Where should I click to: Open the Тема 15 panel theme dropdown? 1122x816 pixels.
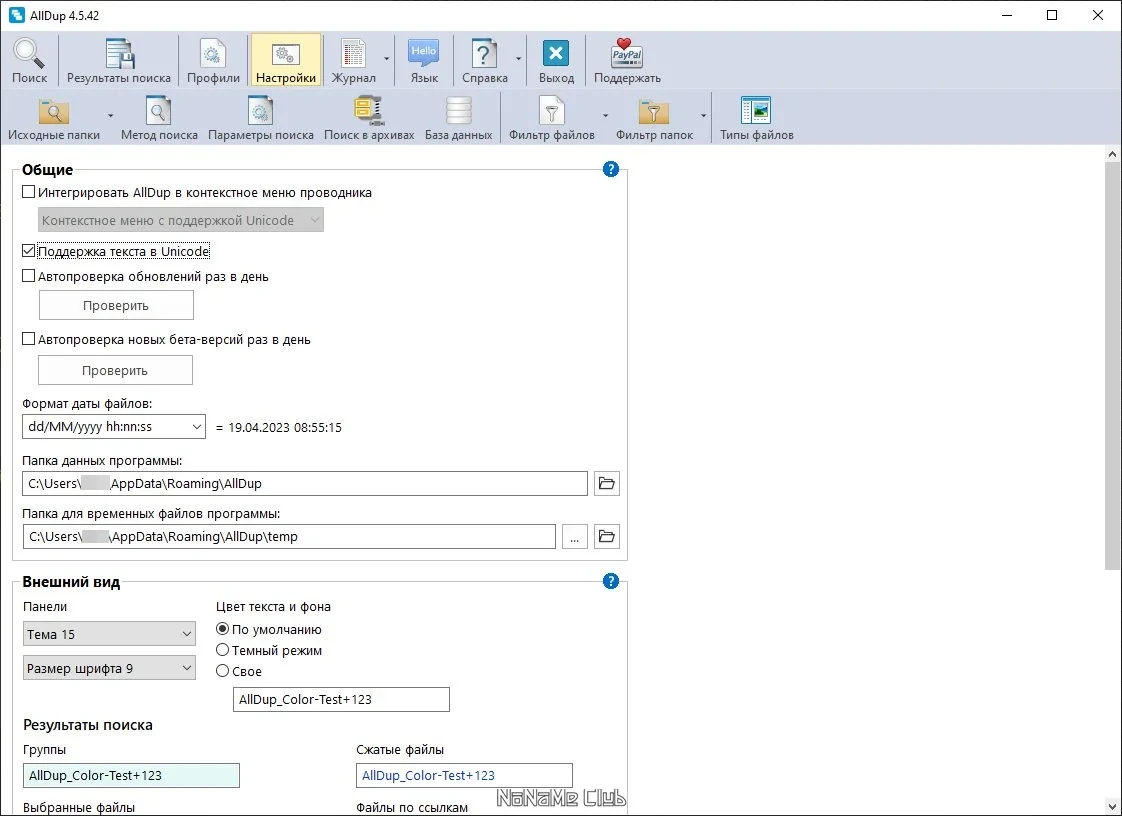[109, 634]
